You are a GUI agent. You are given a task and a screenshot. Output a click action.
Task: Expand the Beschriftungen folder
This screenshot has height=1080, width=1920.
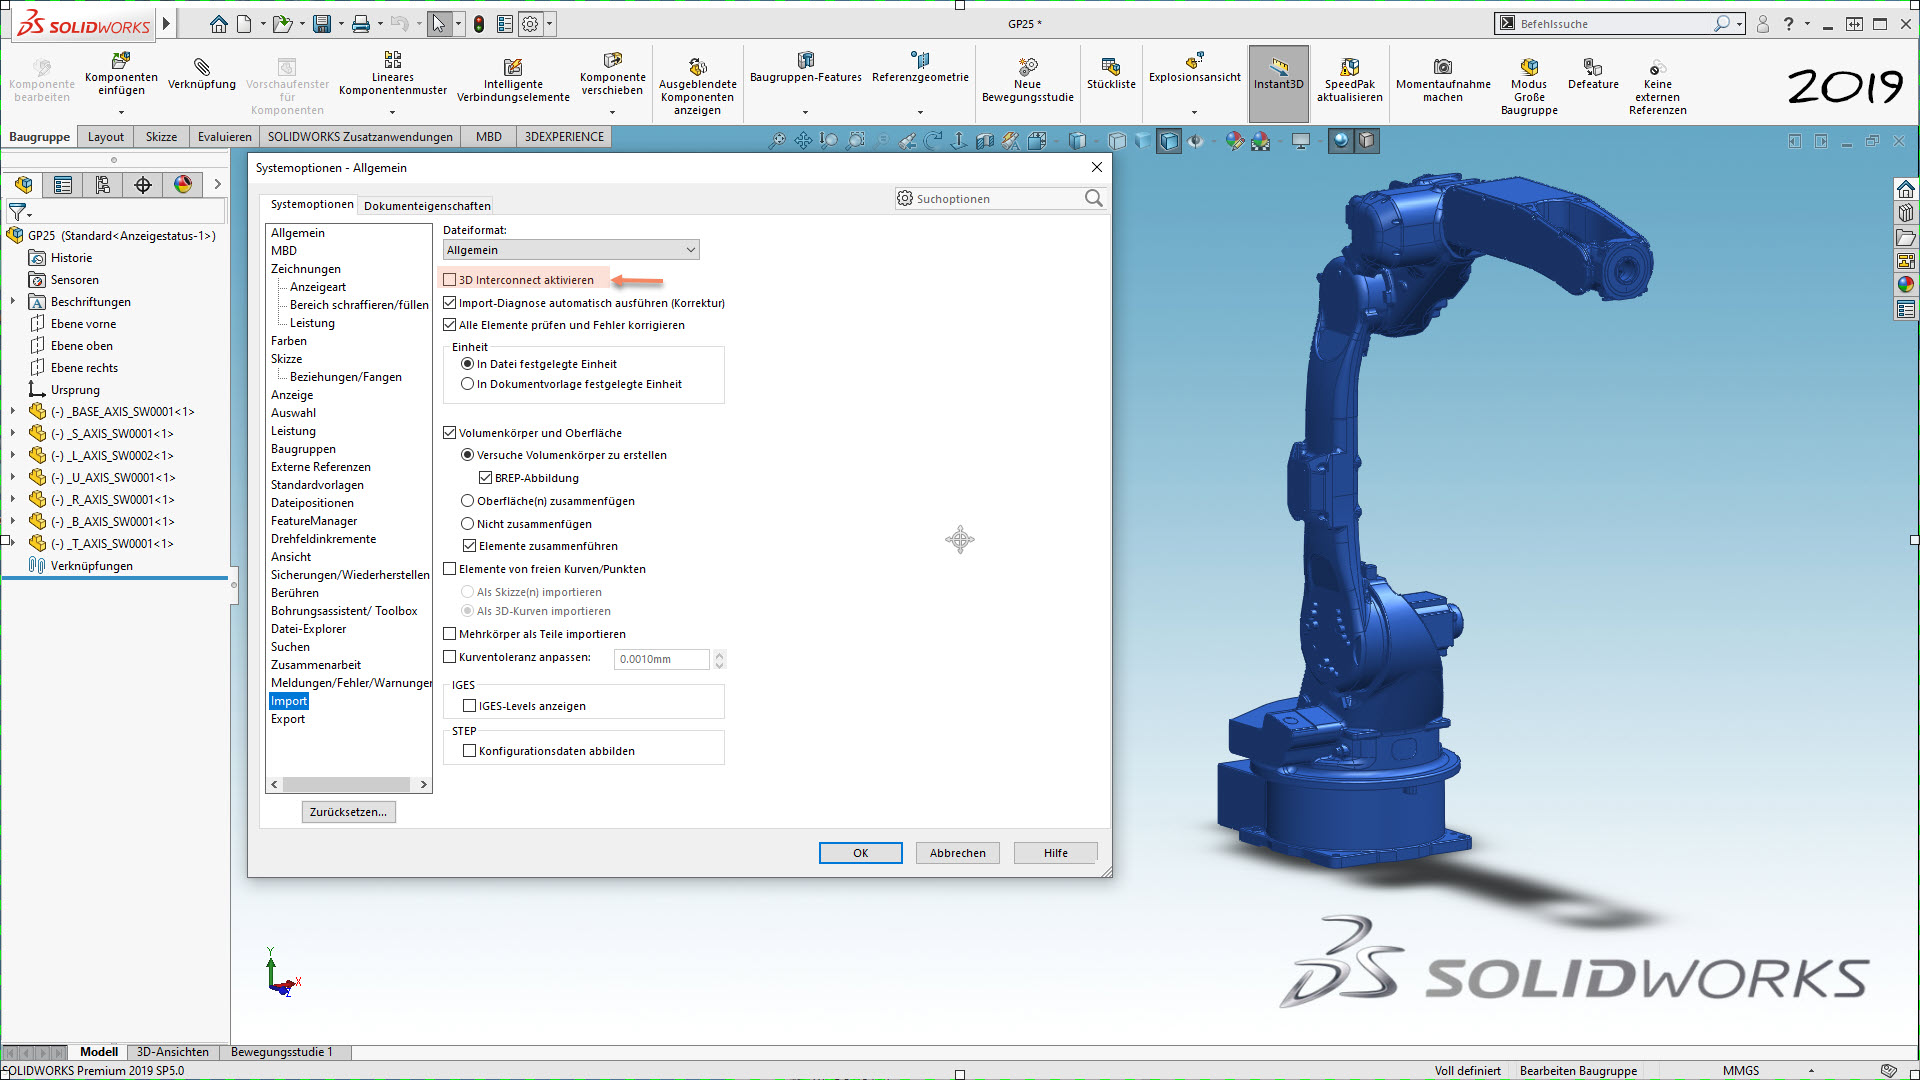coord(12,301)
